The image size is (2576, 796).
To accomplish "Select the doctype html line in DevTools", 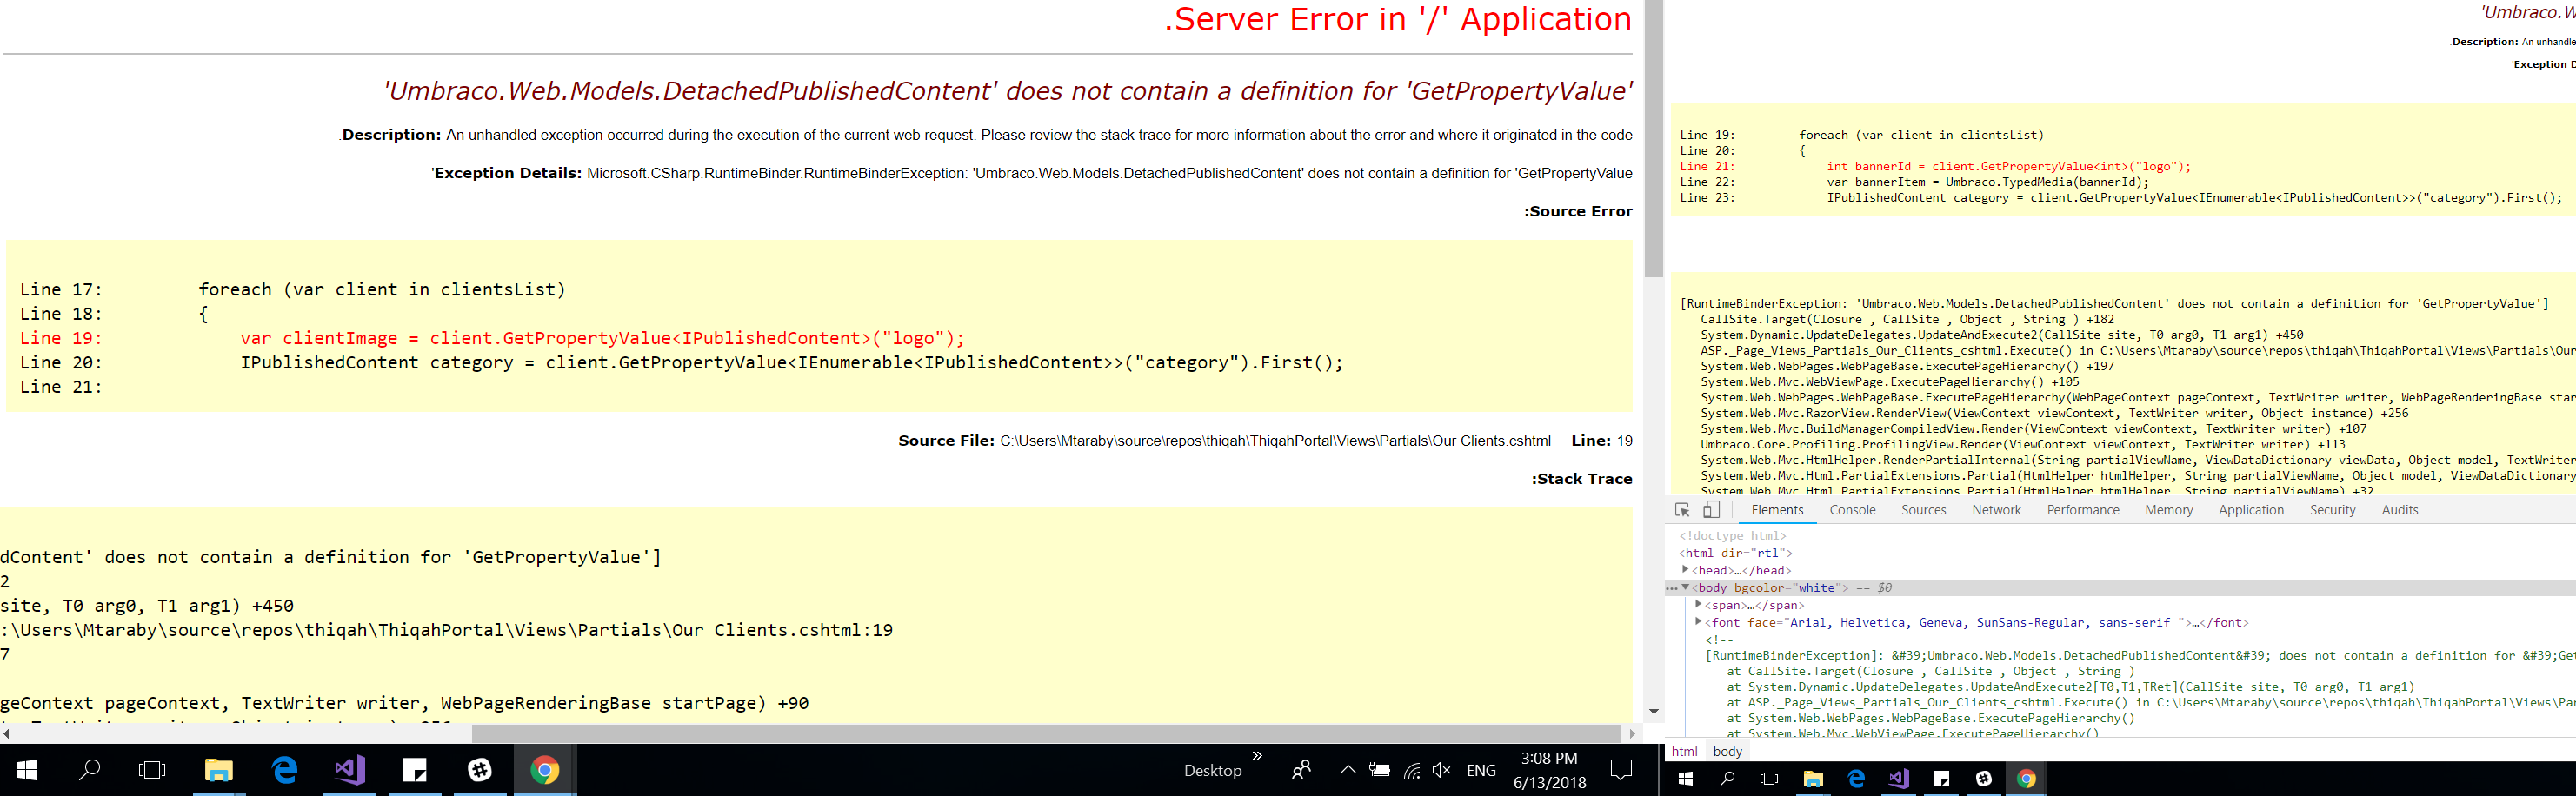I will click(1732, 536).
